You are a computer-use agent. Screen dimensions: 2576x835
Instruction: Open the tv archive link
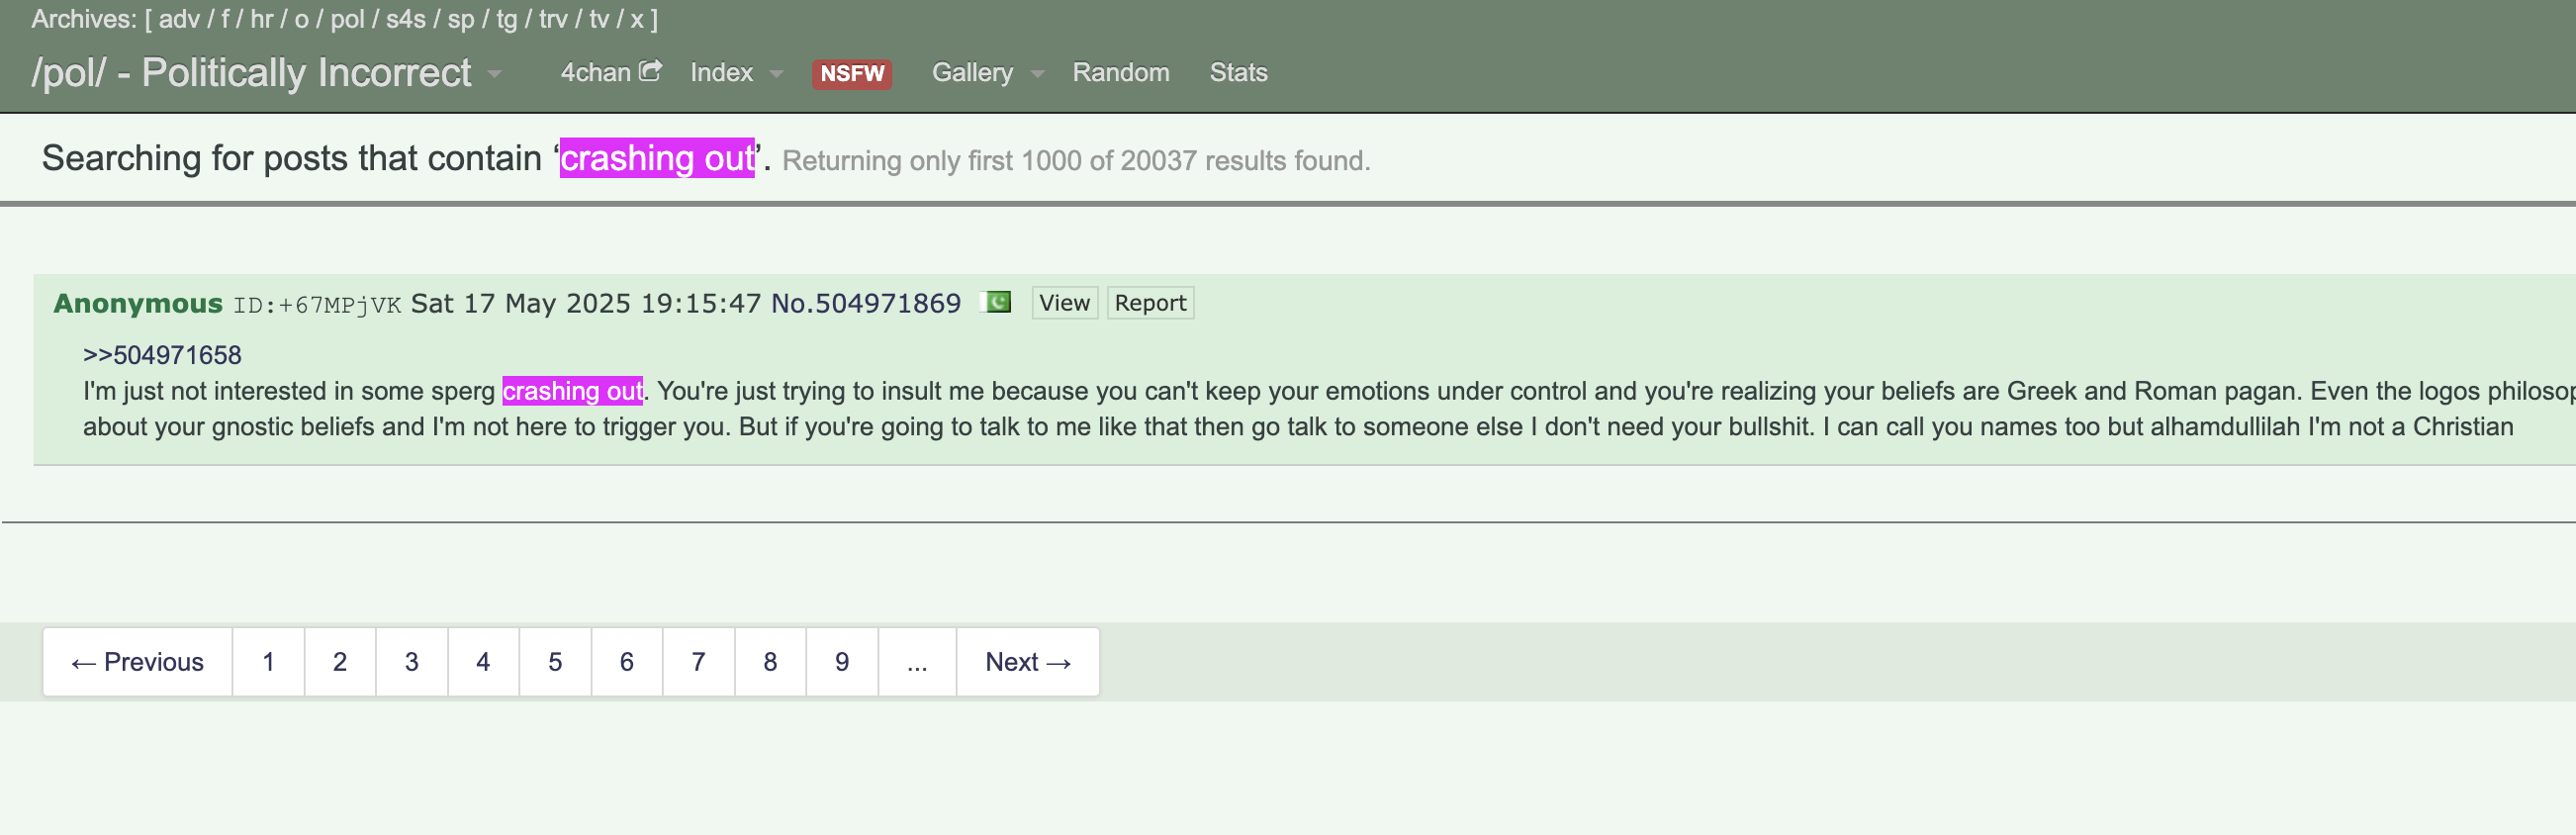coord(599,19)
